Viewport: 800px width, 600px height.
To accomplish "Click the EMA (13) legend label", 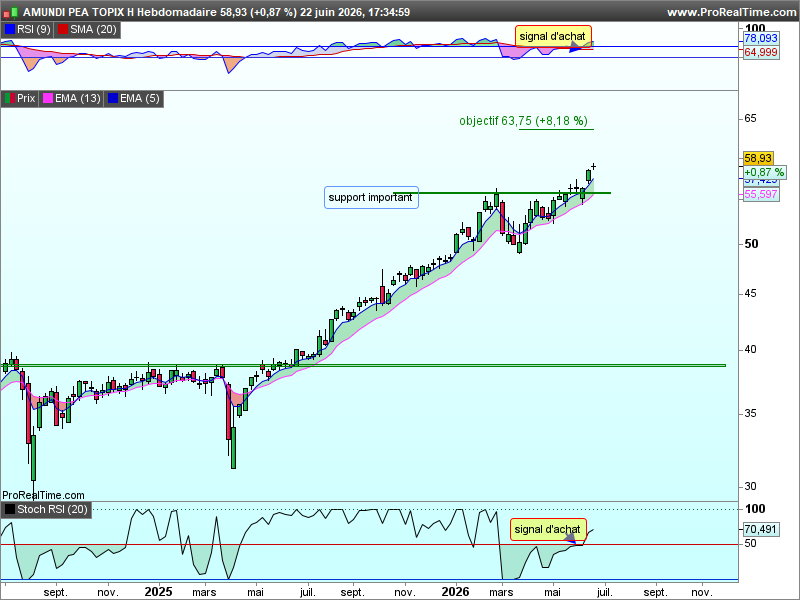I will point(78,98).
